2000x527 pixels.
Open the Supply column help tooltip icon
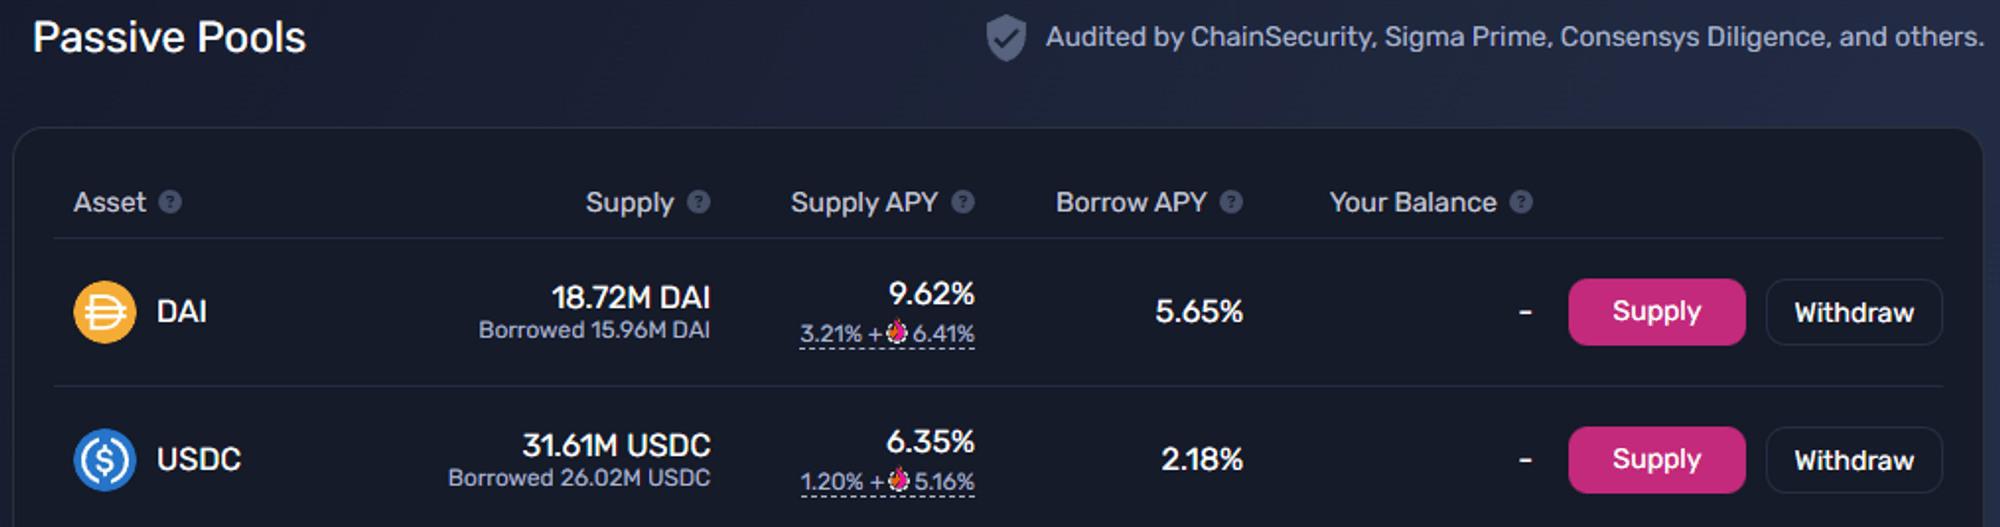[x=699, y=202]
